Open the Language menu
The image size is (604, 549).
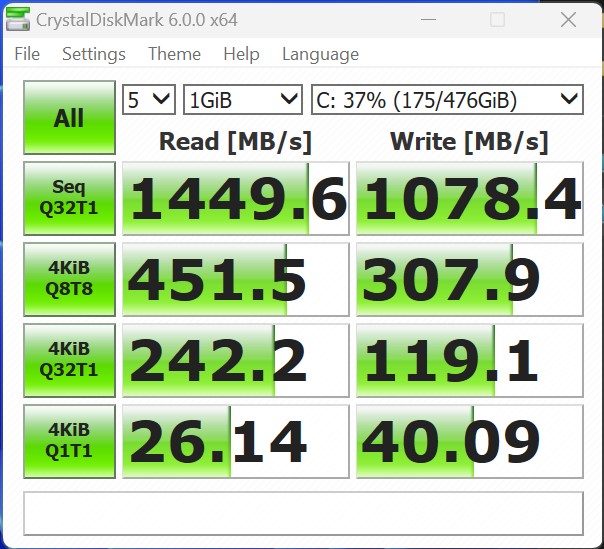point(320,54)
